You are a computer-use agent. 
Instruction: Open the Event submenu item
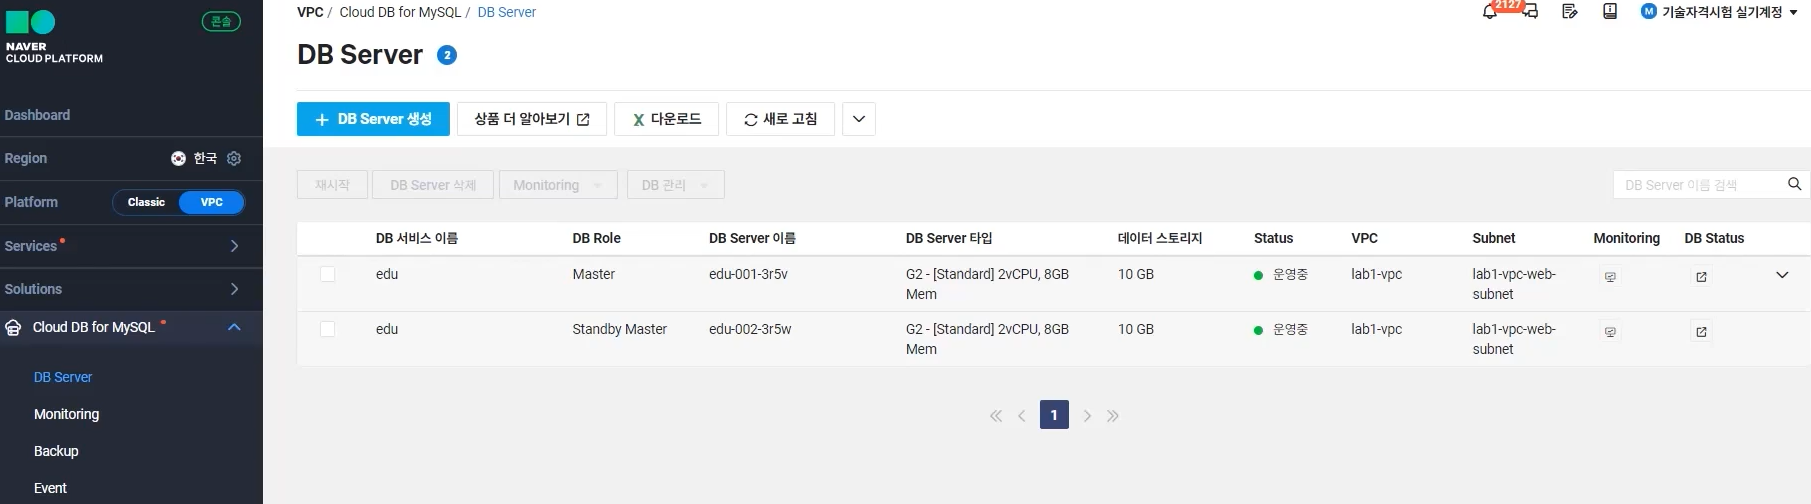50,488
